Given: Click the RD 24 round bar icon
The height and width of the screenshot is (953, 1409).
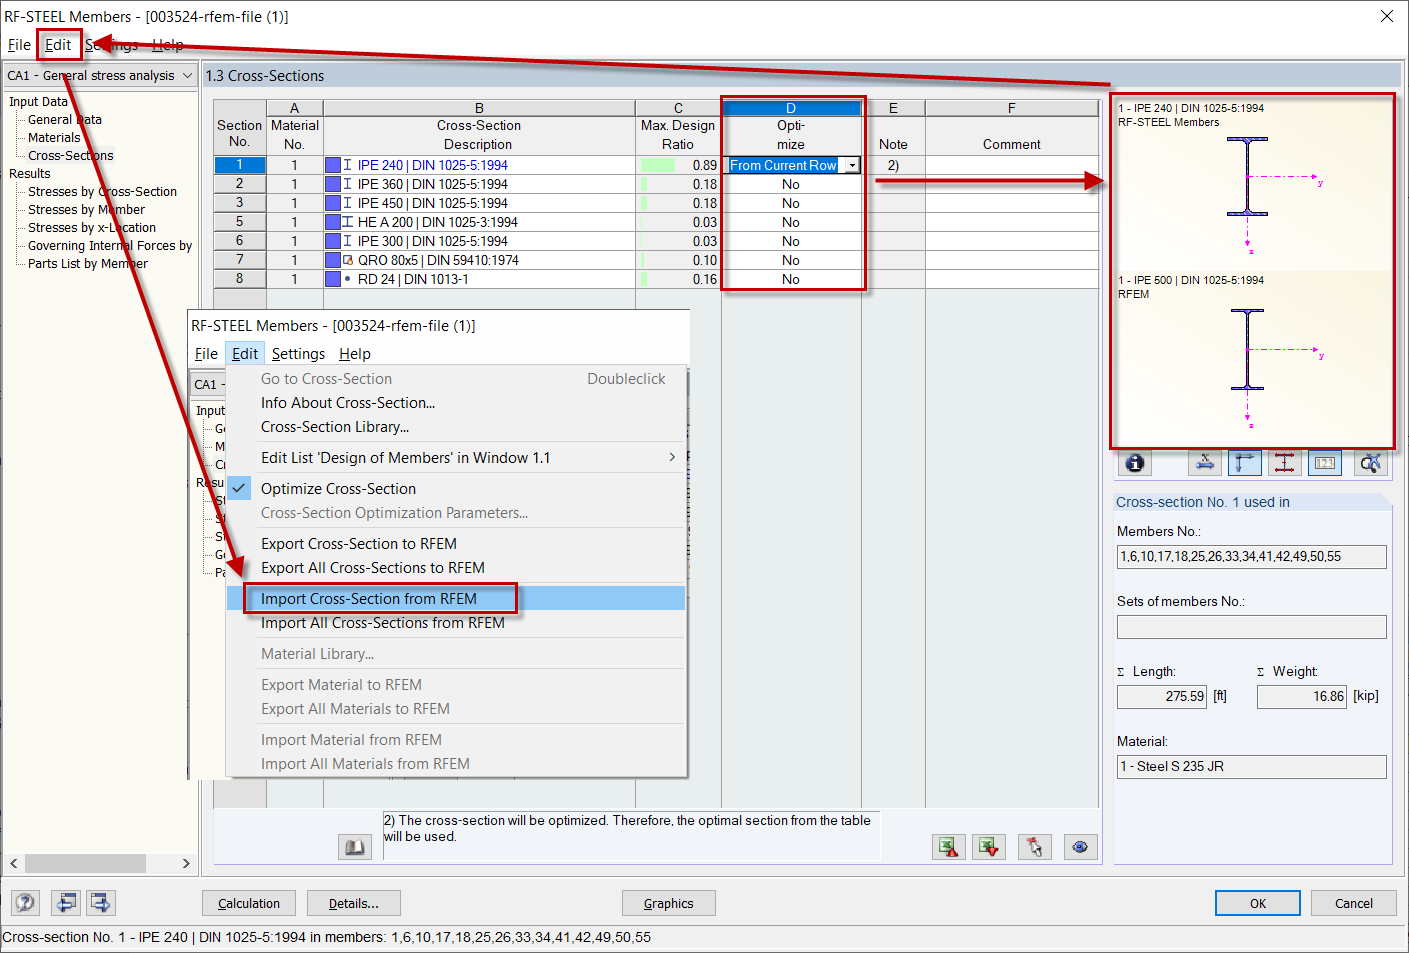Looking at the screenshot, I should click(348, 279).
